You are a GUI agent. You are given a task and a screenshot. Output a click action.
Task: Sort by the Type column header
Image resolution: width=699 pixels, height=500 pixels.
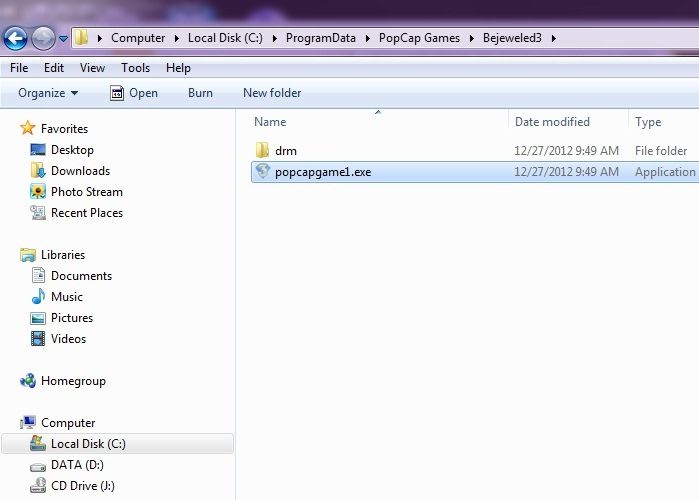[x=648, y=122]
